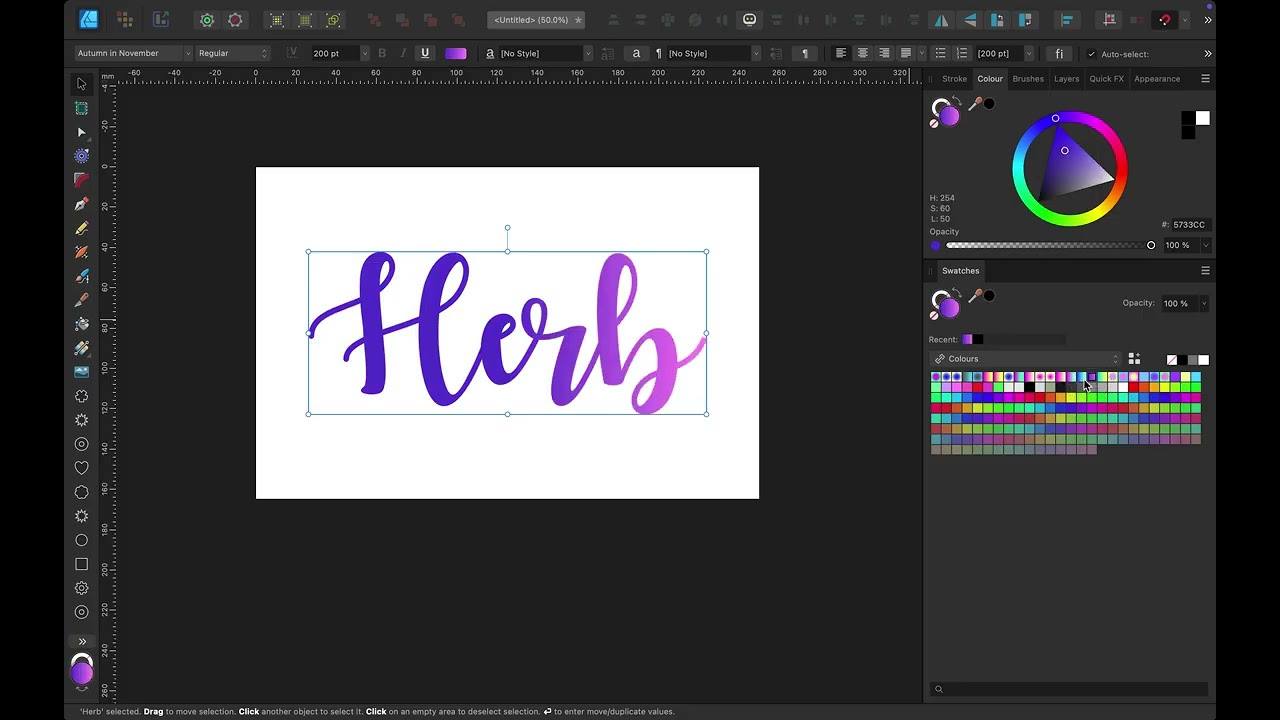Switch to the Layers tab
This screenshot has width=1280, height=720.
click(x=1067, y=79)
